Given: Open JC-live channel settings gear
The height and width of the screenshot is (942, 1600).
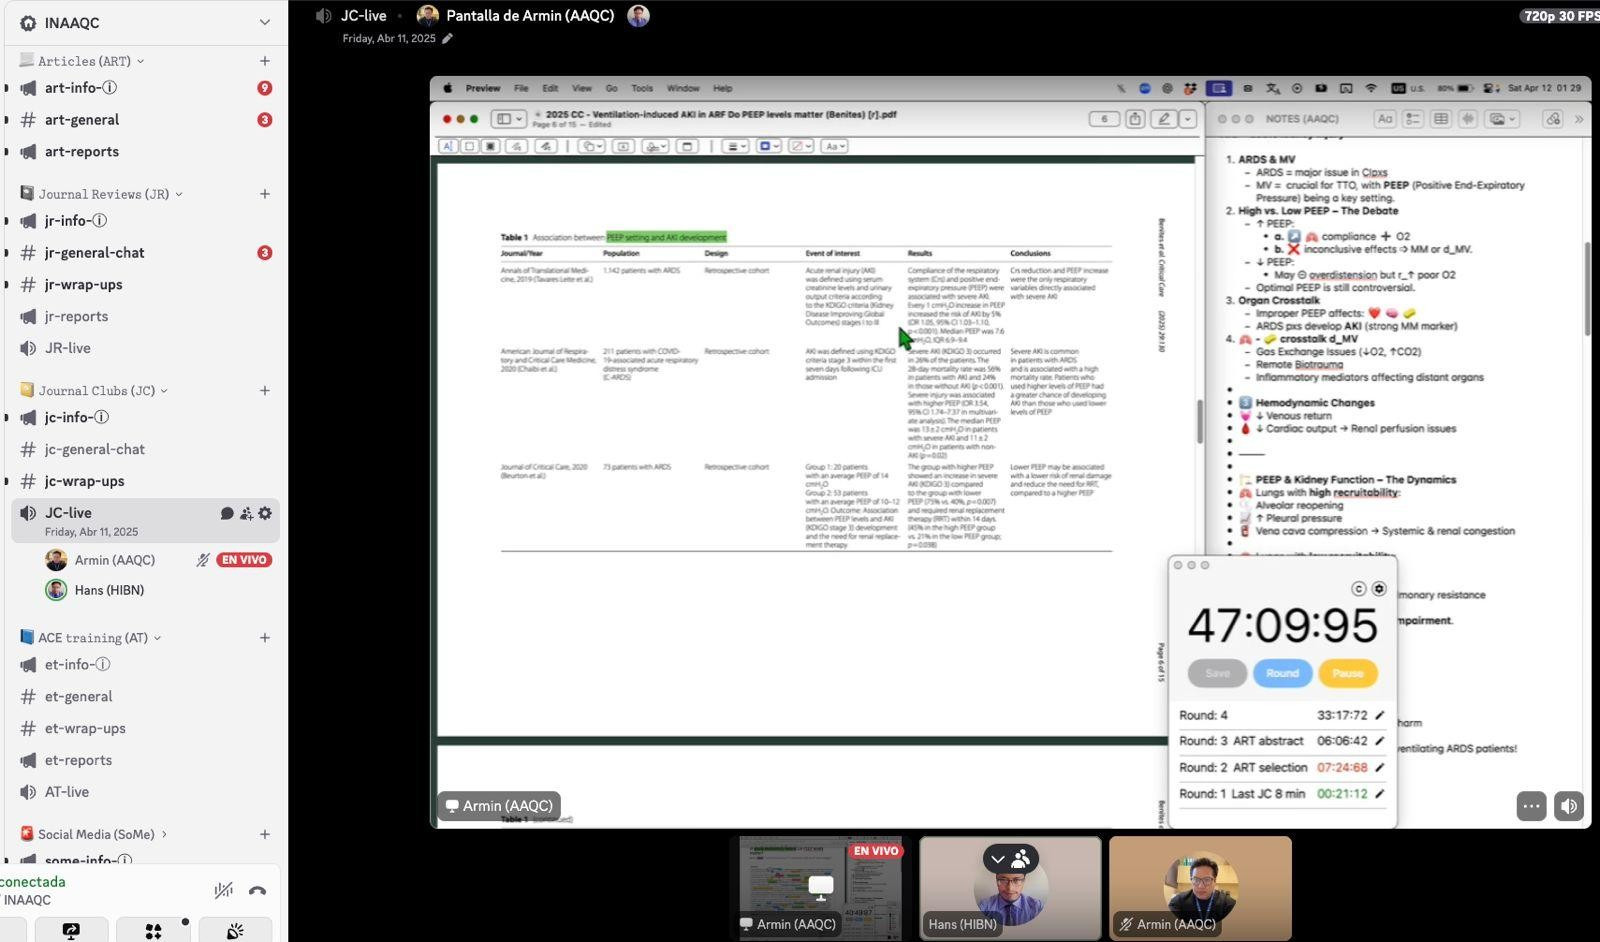Looking at the screenshot, I should tap(265, 513).
